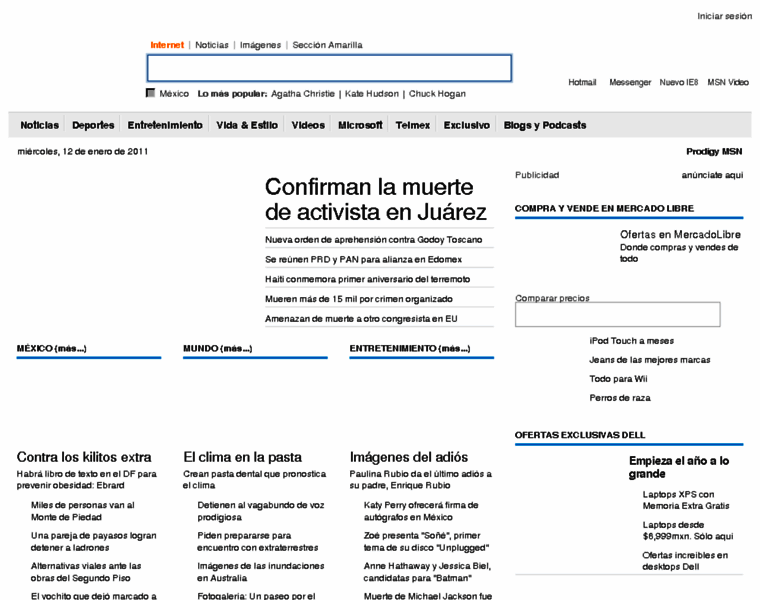Click the Prodigy MSN text
Screen dimensions: 760x600
pos(714,152)
